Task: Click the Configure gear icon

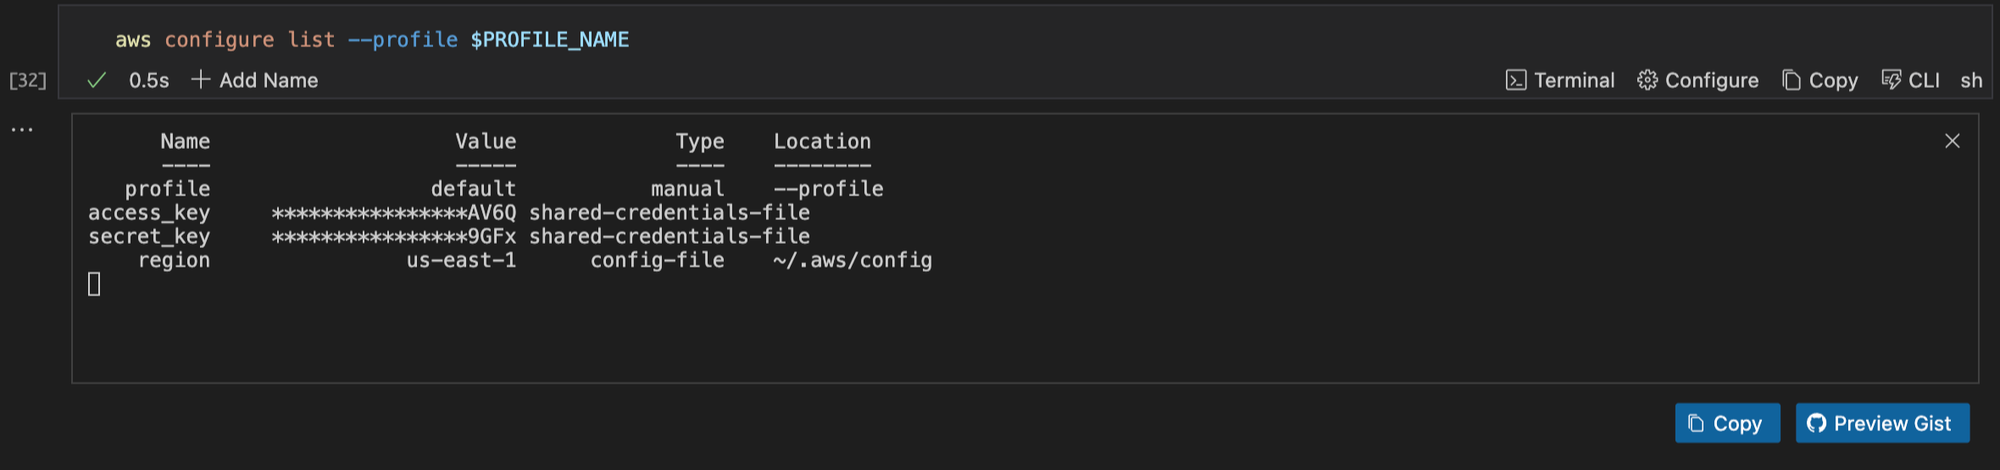Action: click(x=1648, y=80)
